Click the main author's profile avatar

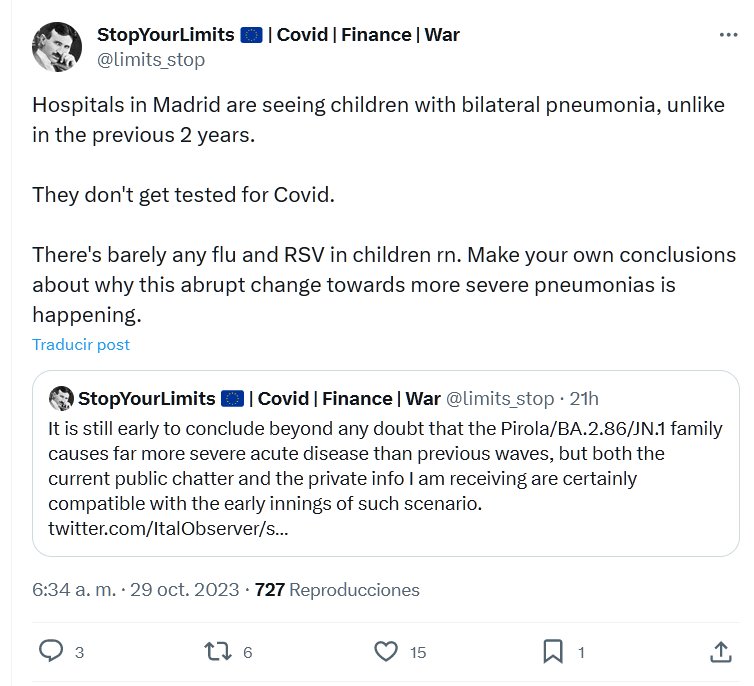(57, 47)
